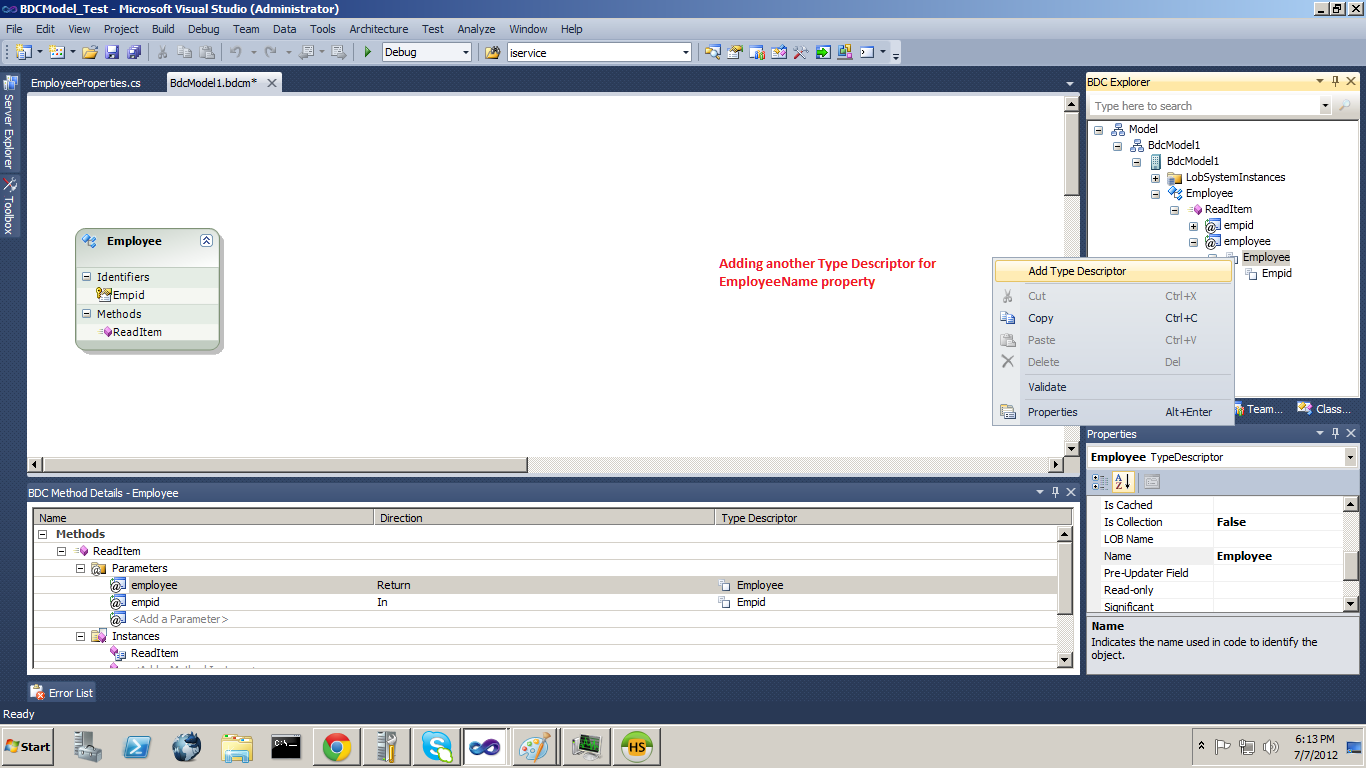This screenshot has width=1366, height=768.
Task: Select the Alphabetical sort icon in Properties
Action: pyautogui.click(x=1123, y=482)
